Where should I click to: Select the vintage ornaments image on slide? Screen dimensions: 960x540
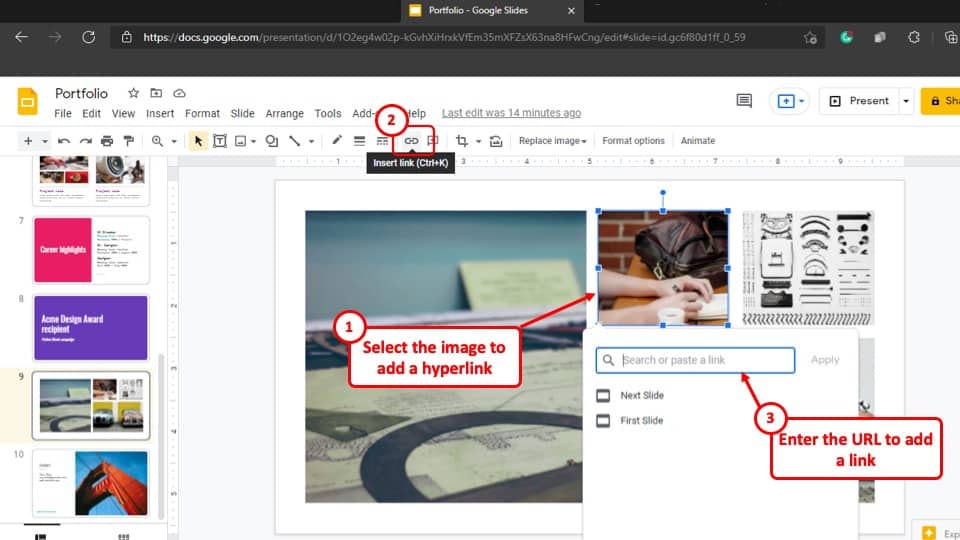click(808, 268)
